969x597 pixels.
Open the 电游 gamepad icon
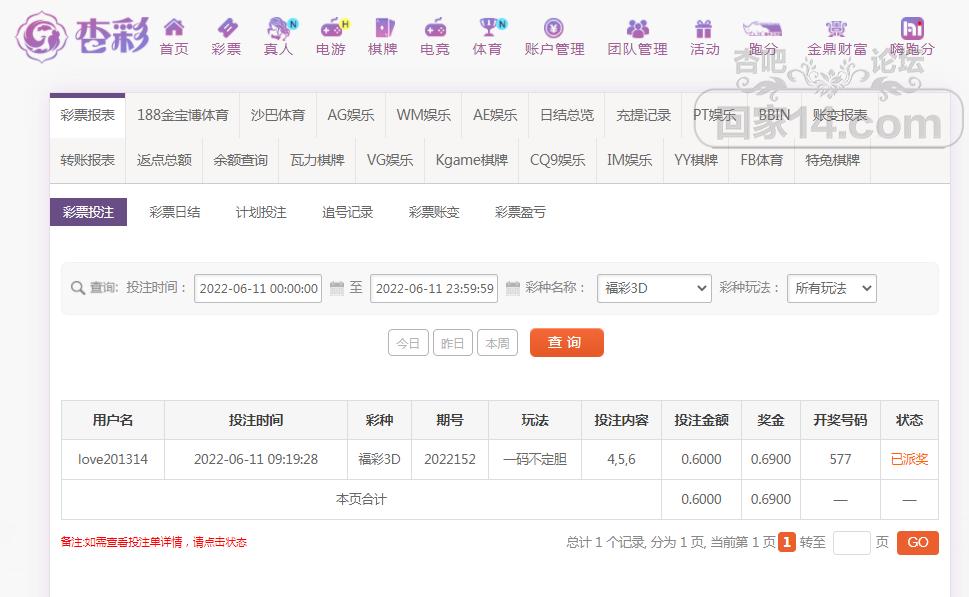(331, 28)
